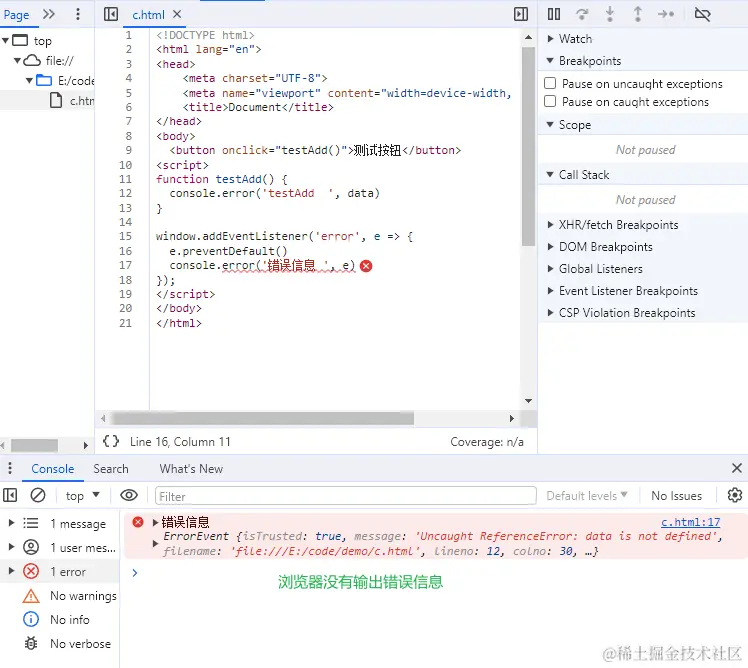Click the console prompt arrow
The height and width of the screenshot is (668, 748).
click(135, 572)
